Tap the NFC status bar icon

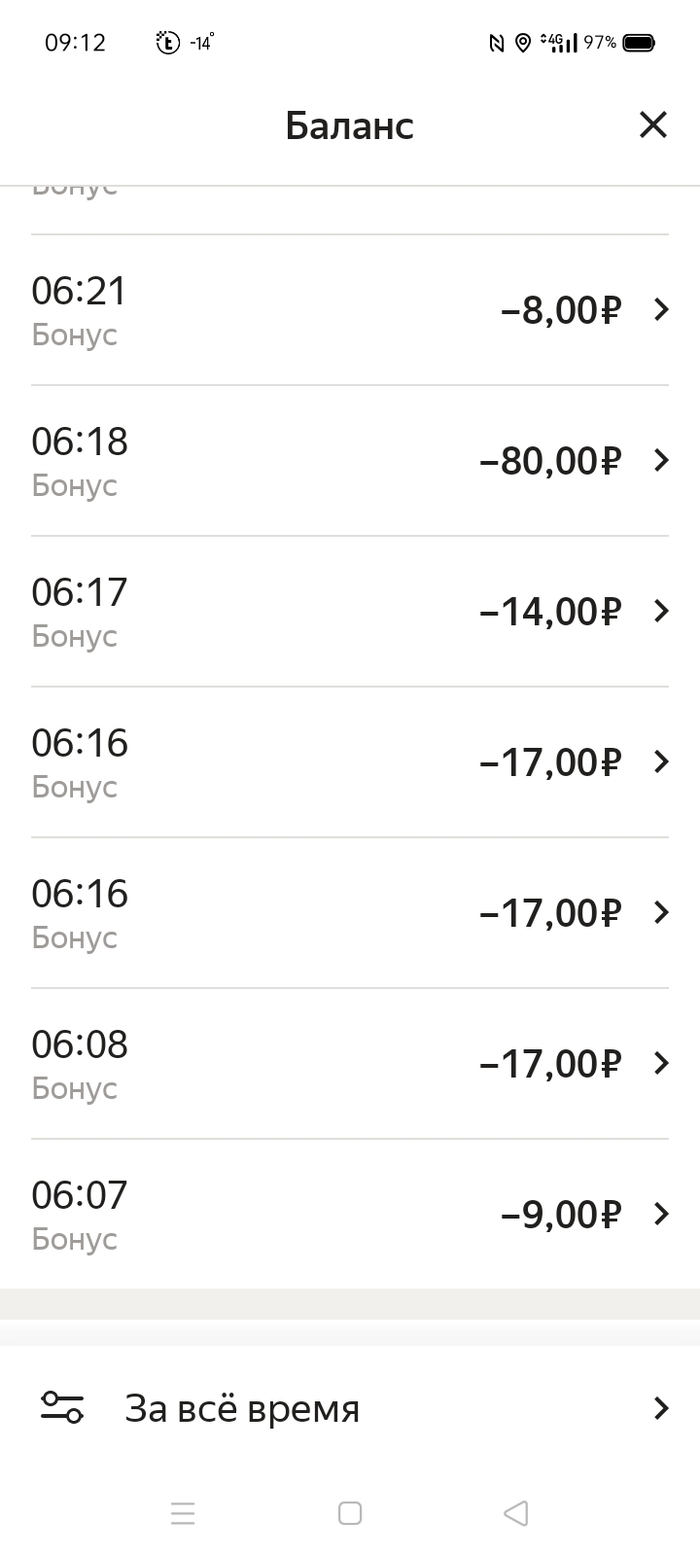coord(496,43)
